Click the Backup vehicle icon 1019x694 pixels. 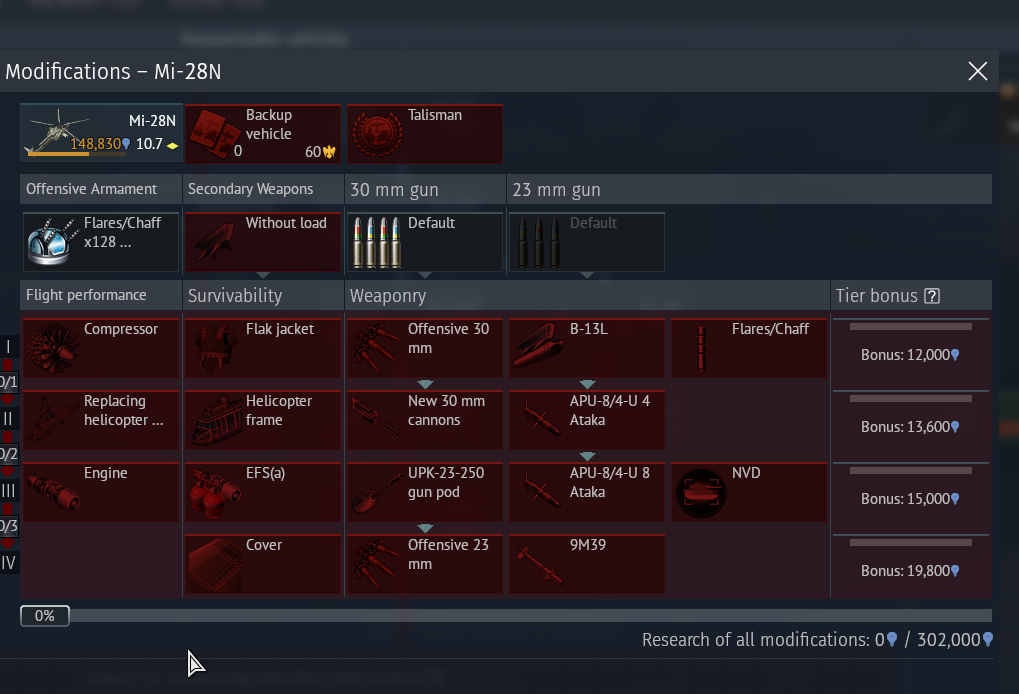214,134
